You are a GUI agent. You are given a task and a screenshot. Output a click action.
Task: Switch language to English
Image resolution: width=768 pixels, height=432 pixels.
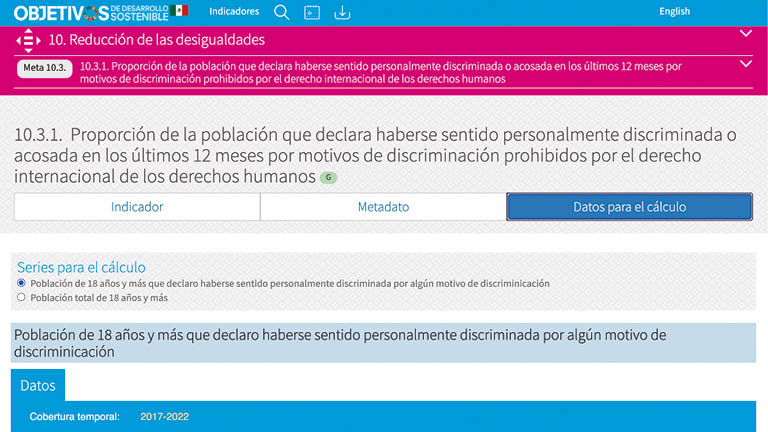click(674, 12)
